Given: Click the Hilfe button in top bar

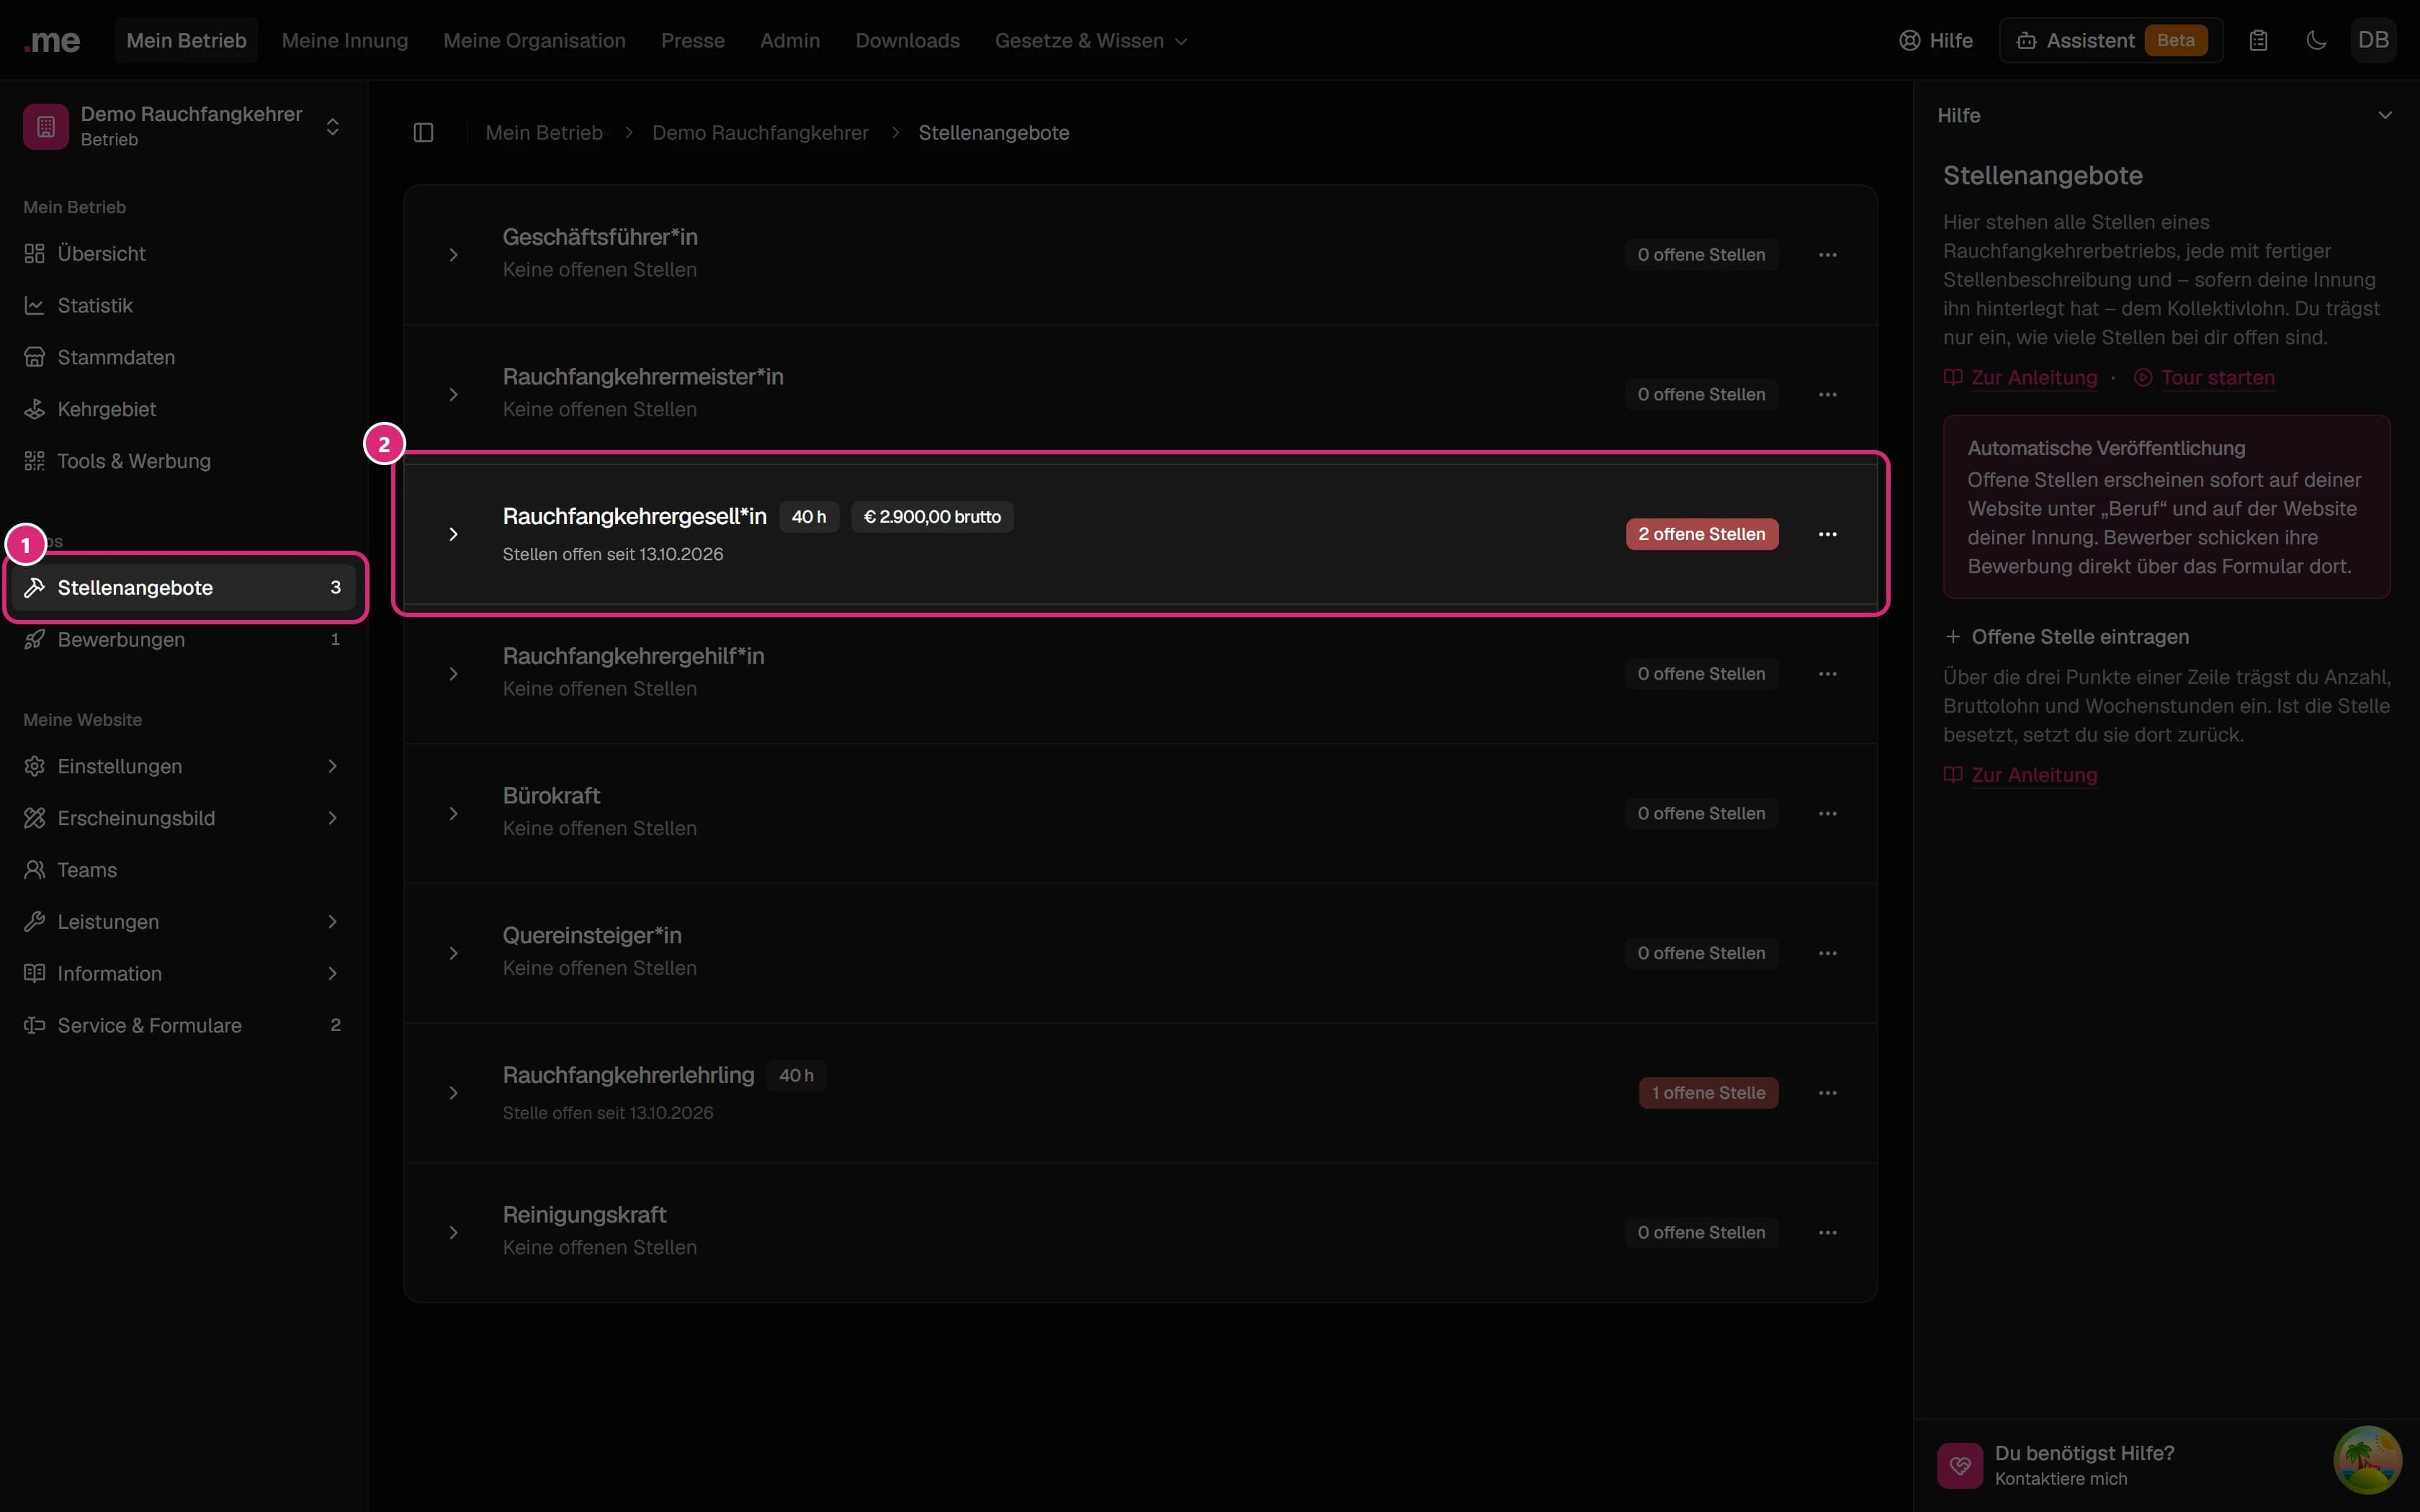Looking at the screenshot, I should pyautogui.click(x=1936, y=41).
